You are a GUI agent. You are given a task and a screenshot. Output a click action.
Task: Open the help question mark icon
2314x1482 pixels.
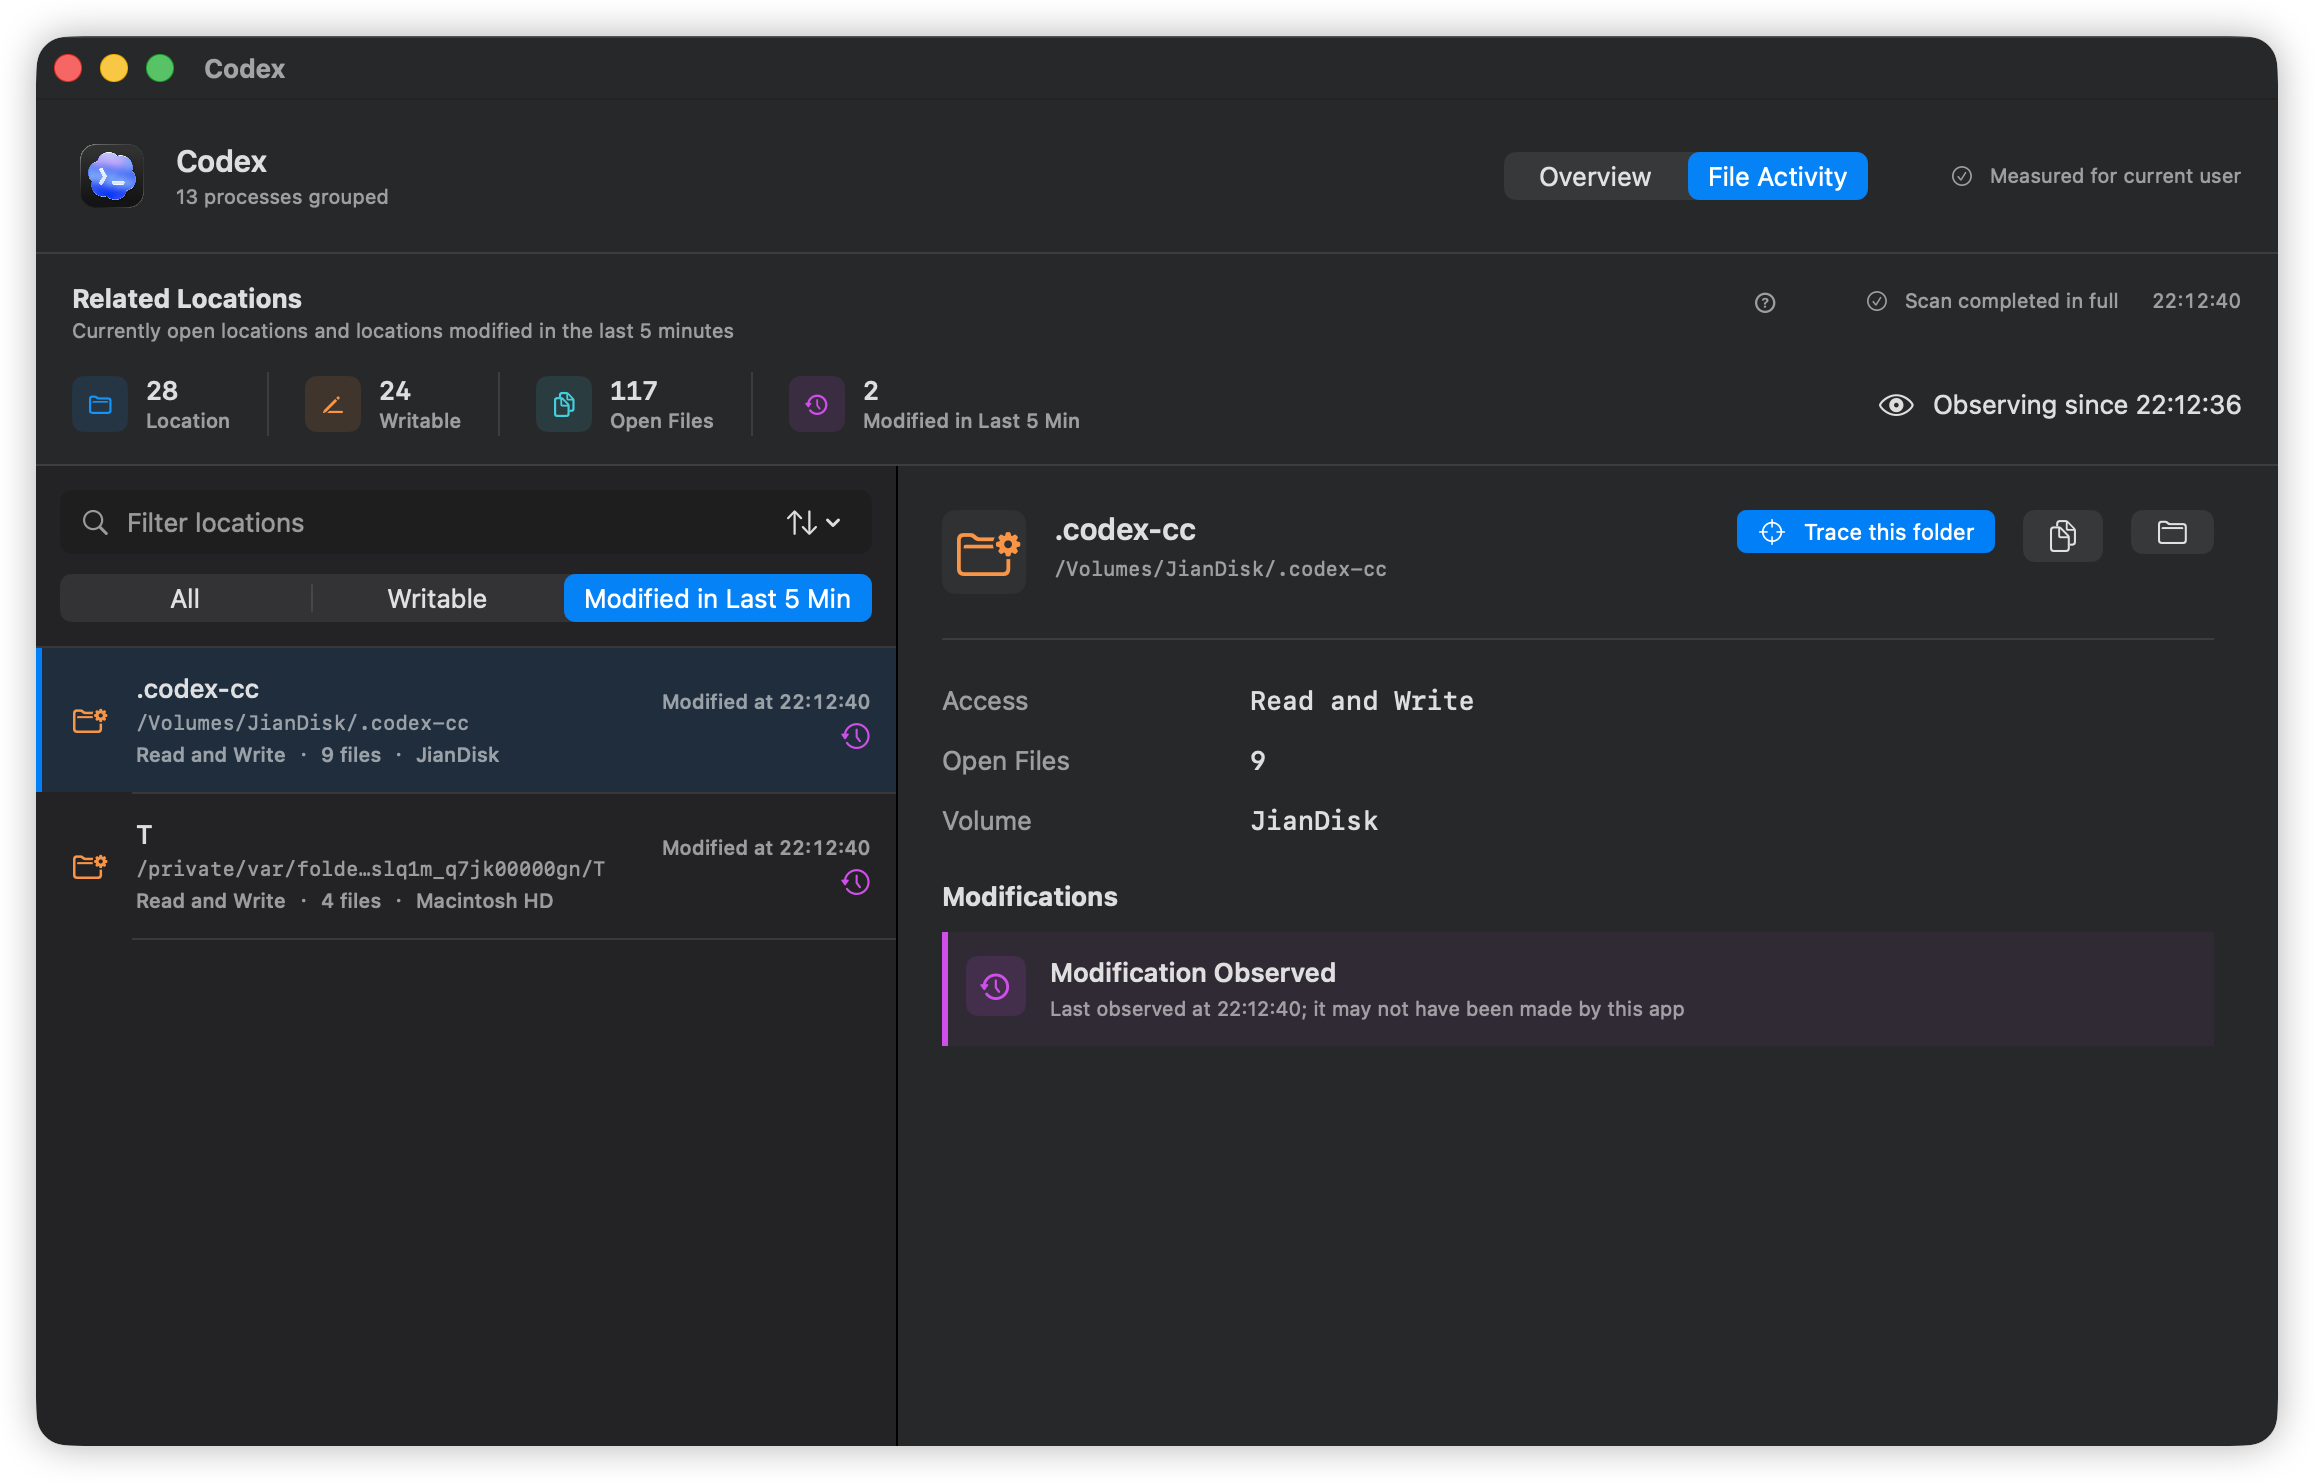1765,302
